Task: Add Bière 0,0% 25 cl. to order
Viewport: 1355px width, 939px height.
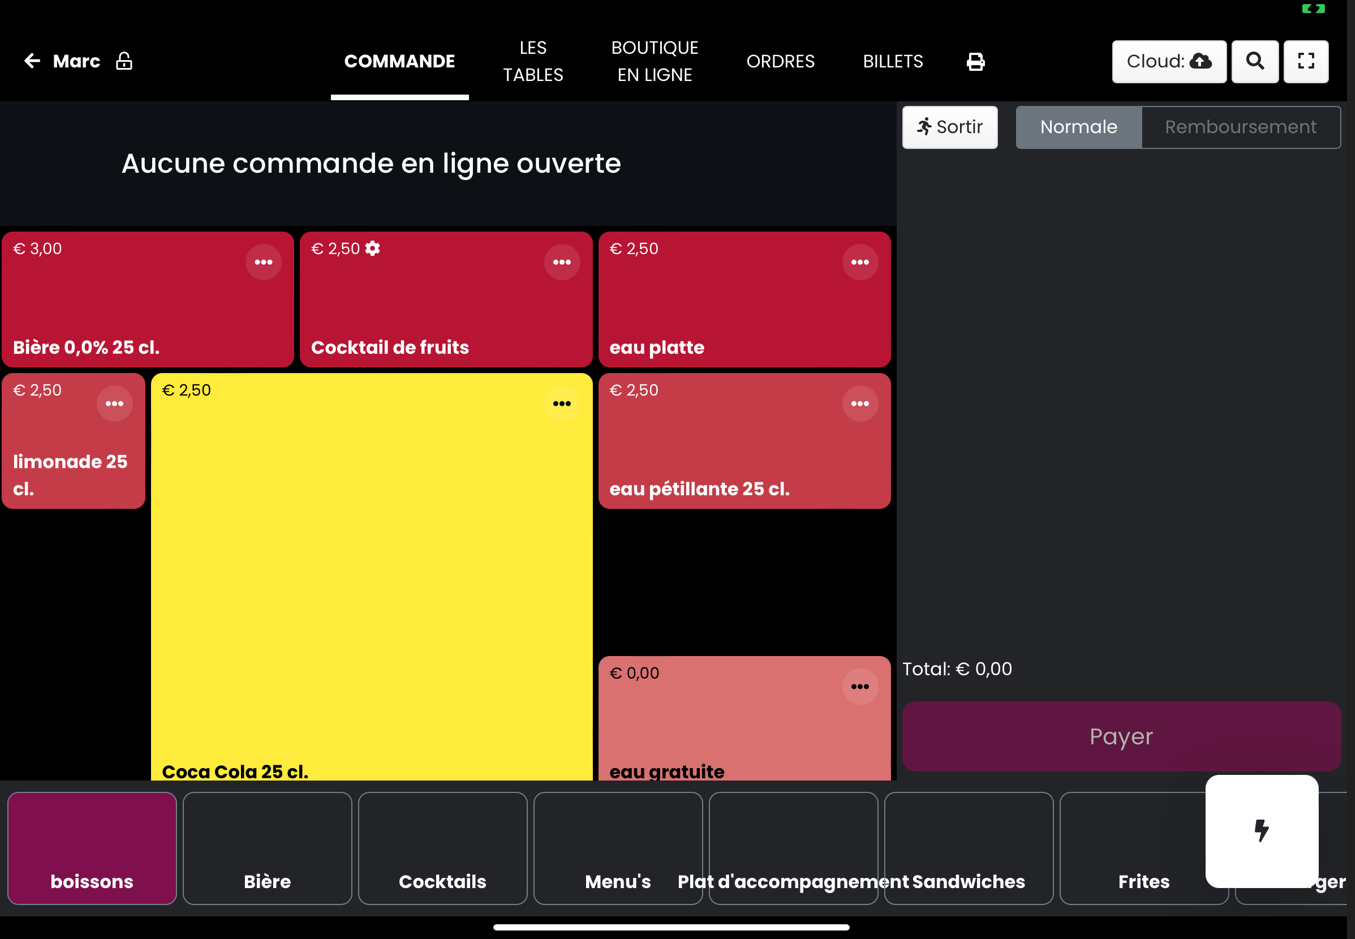Action: click(148, 300)
